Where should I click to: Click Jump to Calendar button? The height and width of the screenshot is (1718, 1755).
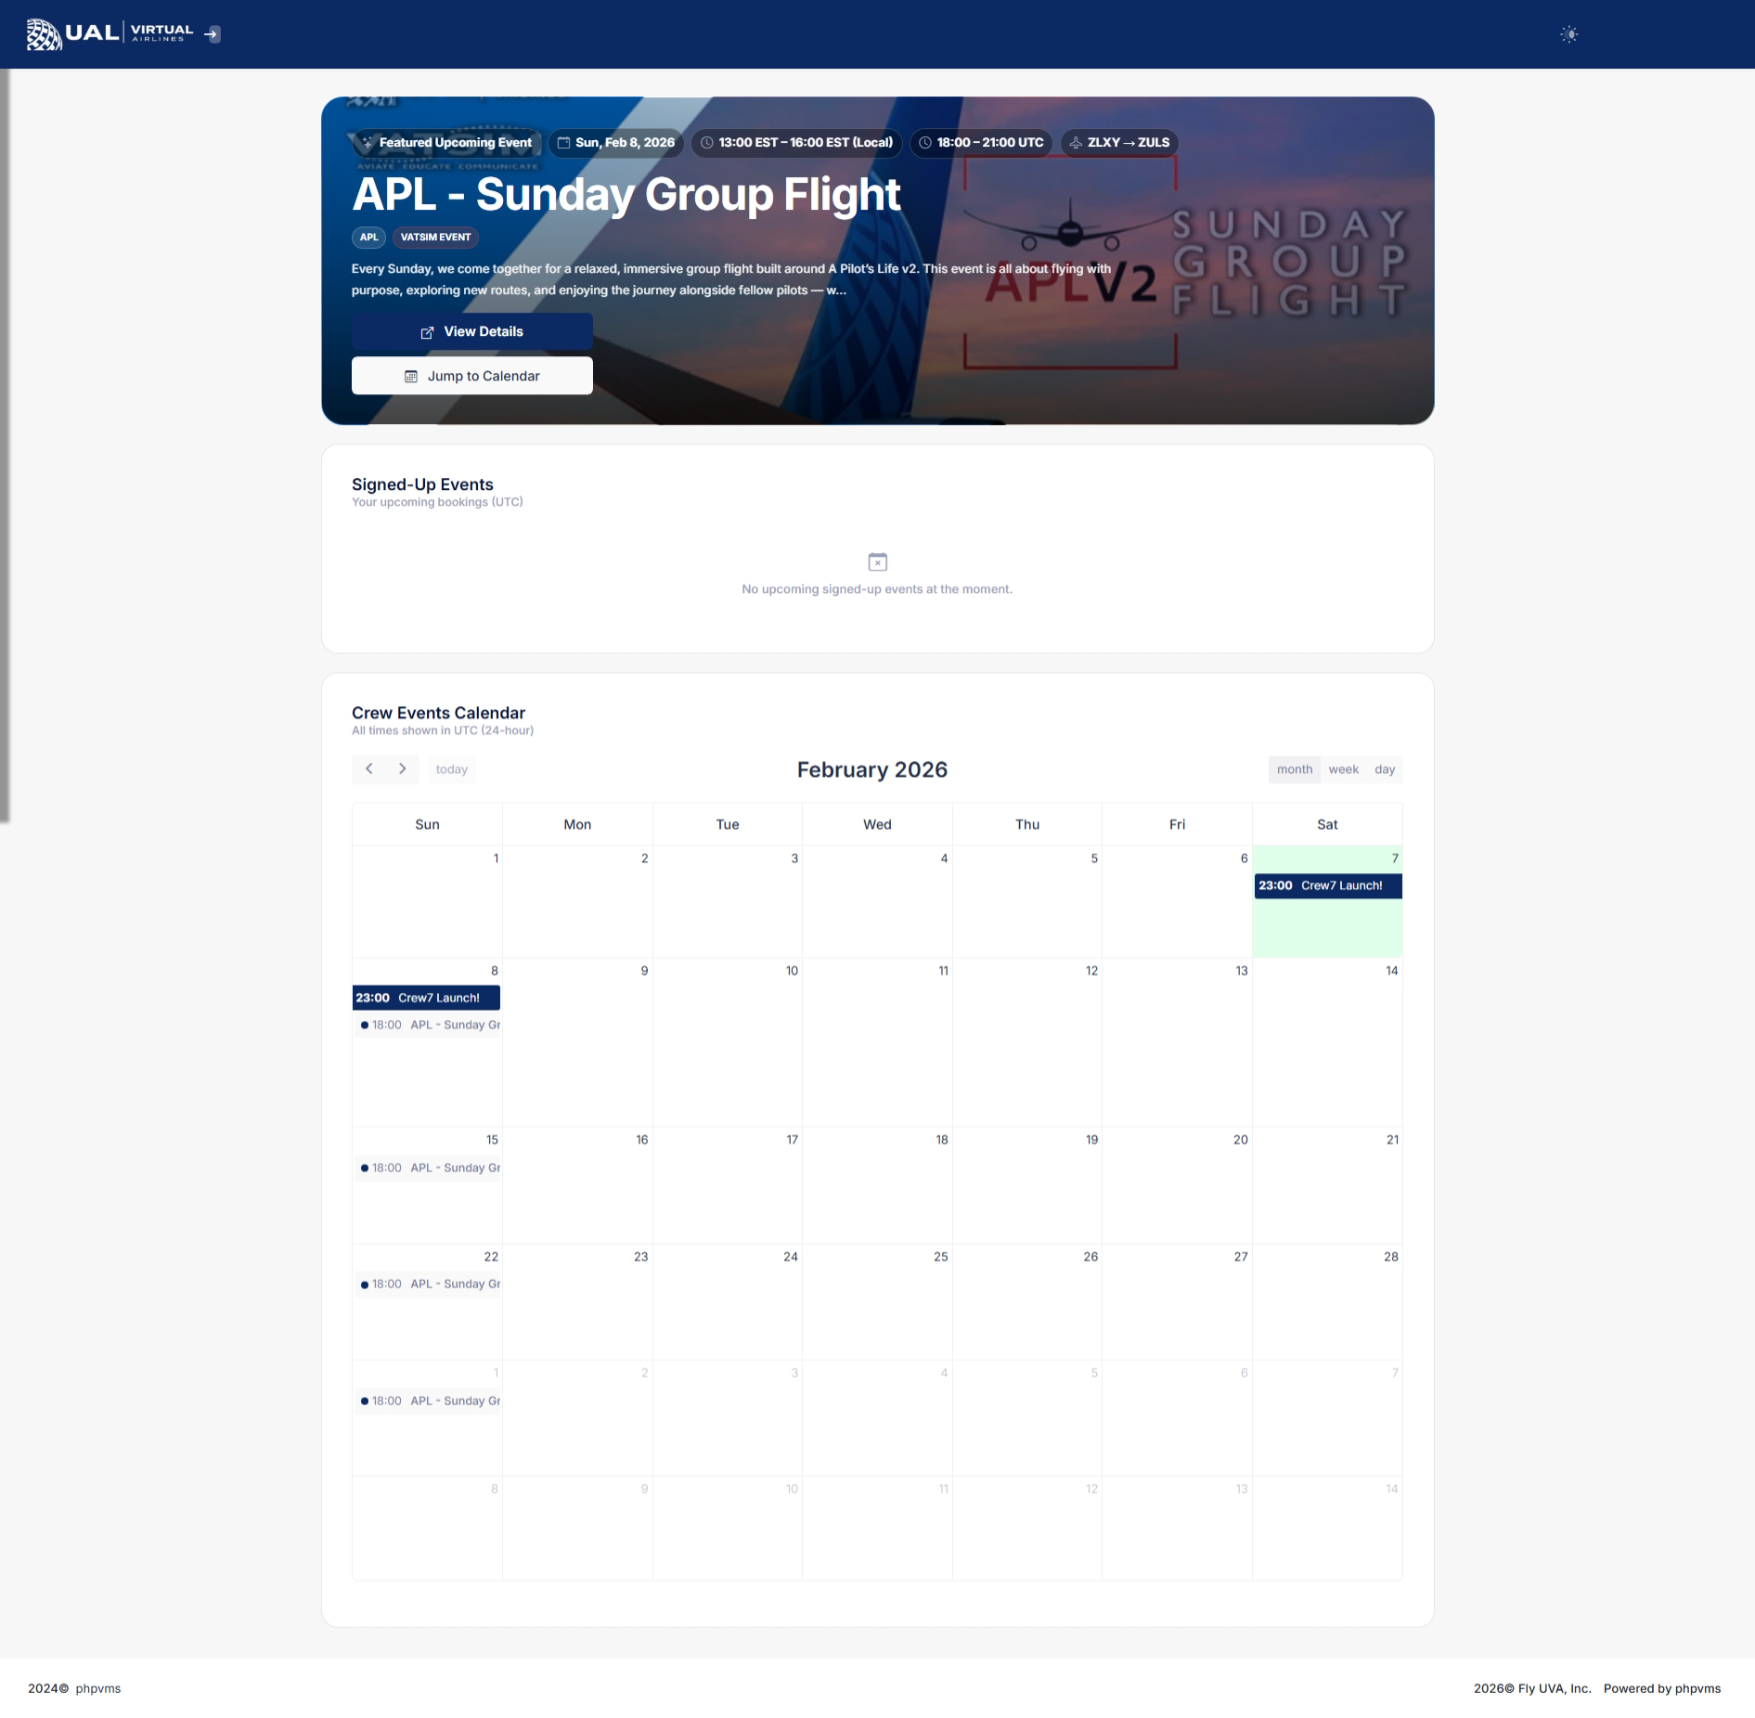(471, 376)
